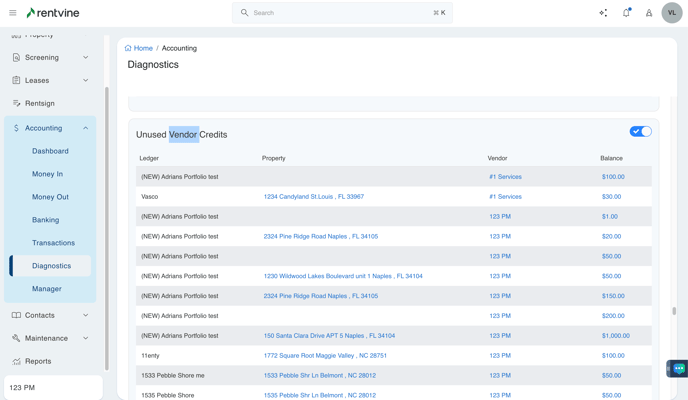Expand the Leases menu section
688x400 pixels.
click(85, 80)
